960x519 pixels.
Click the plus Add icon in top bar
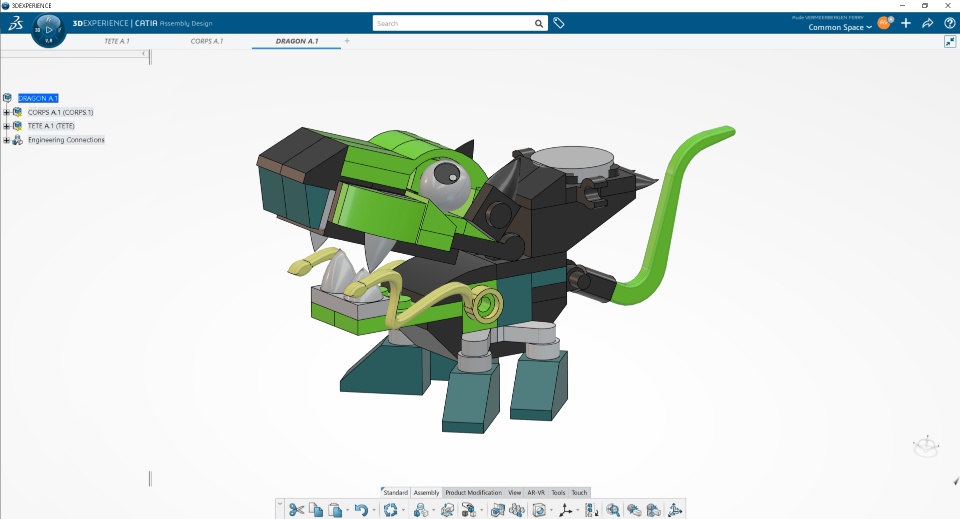pyautogui.click(x=906, y=23)
